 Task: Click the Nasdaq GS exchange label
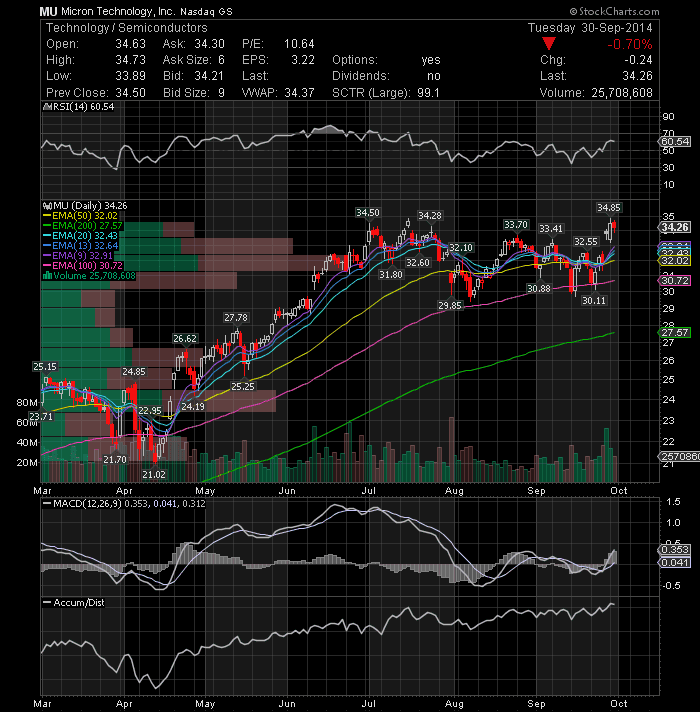pyautogui.click(x=206, y=12)
